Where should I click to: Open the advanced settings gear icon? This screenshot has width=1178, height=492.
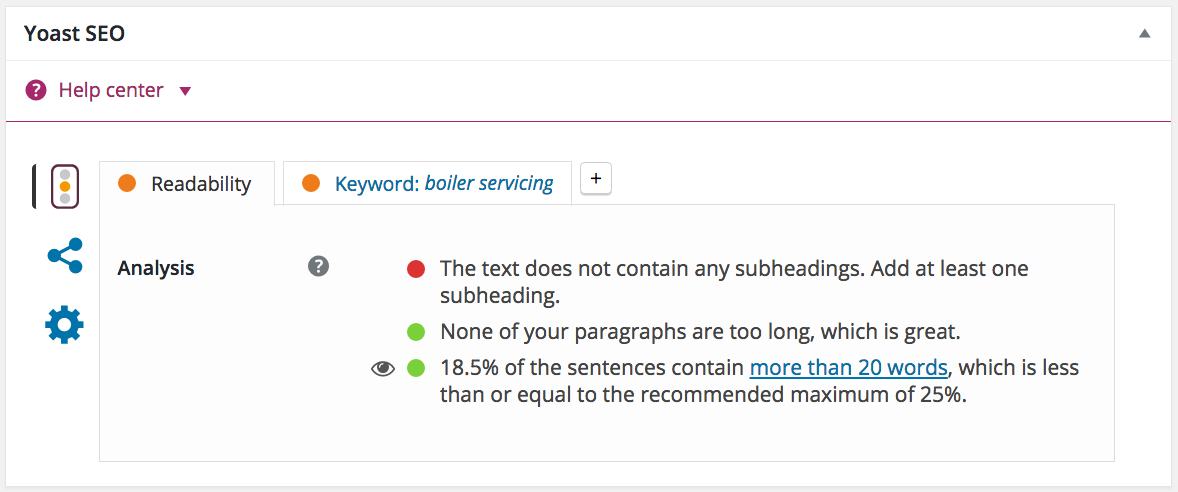(x=65, y=325)
